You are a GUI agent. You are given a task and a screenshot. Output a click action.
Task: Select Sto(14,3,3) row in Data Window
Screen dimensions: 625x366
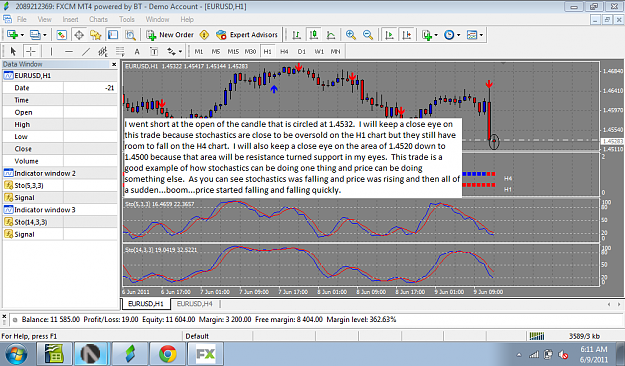[x=60, y=222]
